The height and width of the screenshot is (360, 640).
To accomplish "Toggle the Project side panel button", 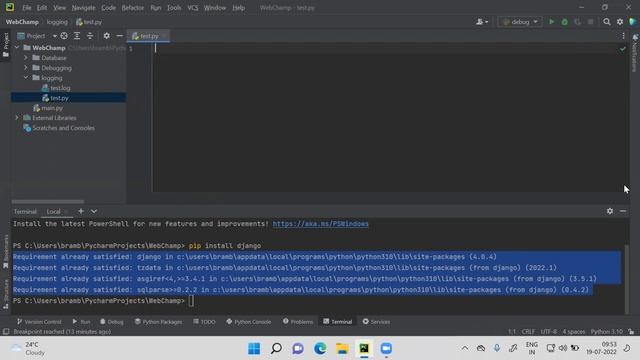I will tap(5, 45).
